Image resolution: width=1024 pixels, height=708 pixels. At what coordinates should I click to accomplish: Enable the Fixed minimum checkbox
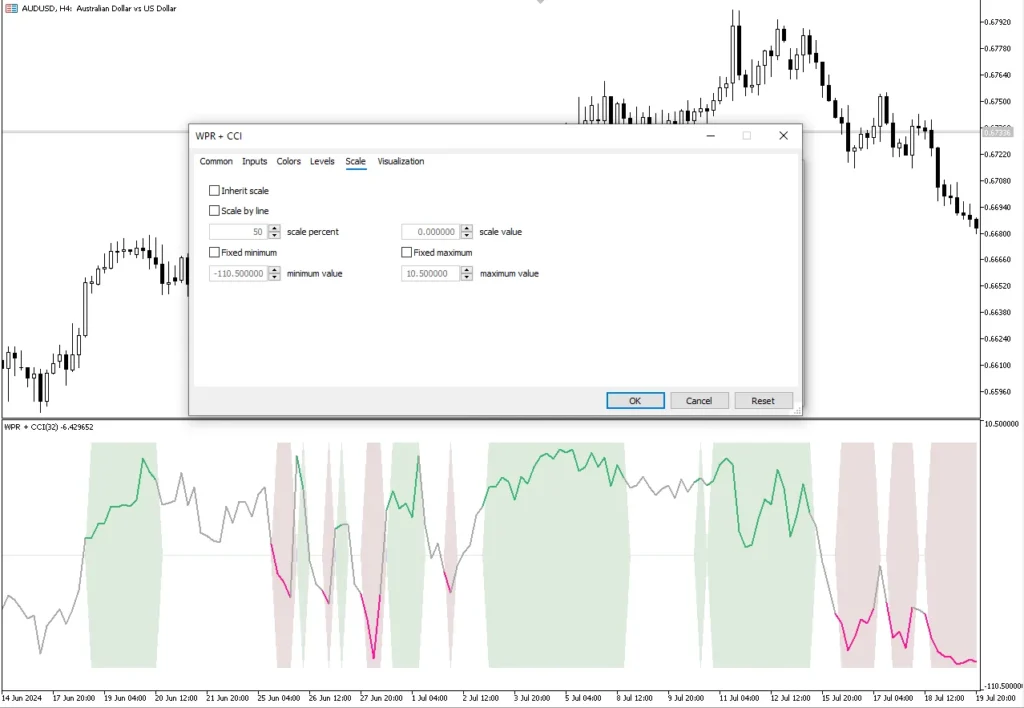214,253
